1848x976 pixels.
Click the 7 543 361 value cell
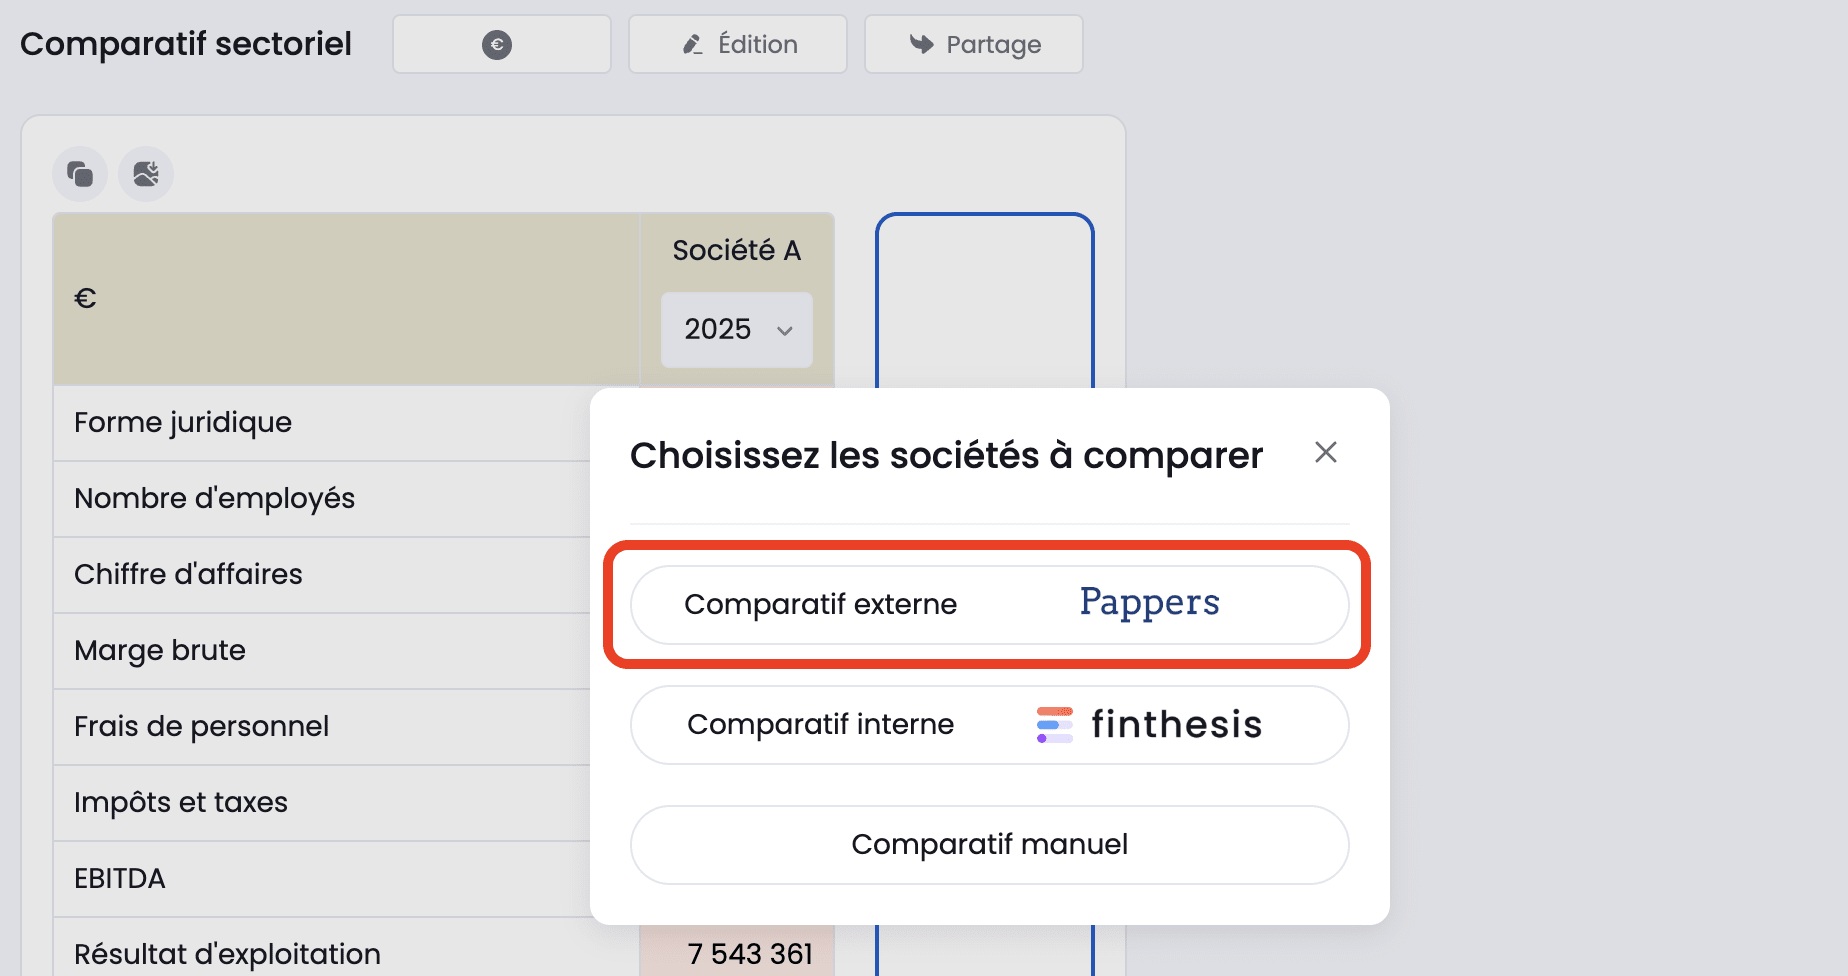pos(749,954)
